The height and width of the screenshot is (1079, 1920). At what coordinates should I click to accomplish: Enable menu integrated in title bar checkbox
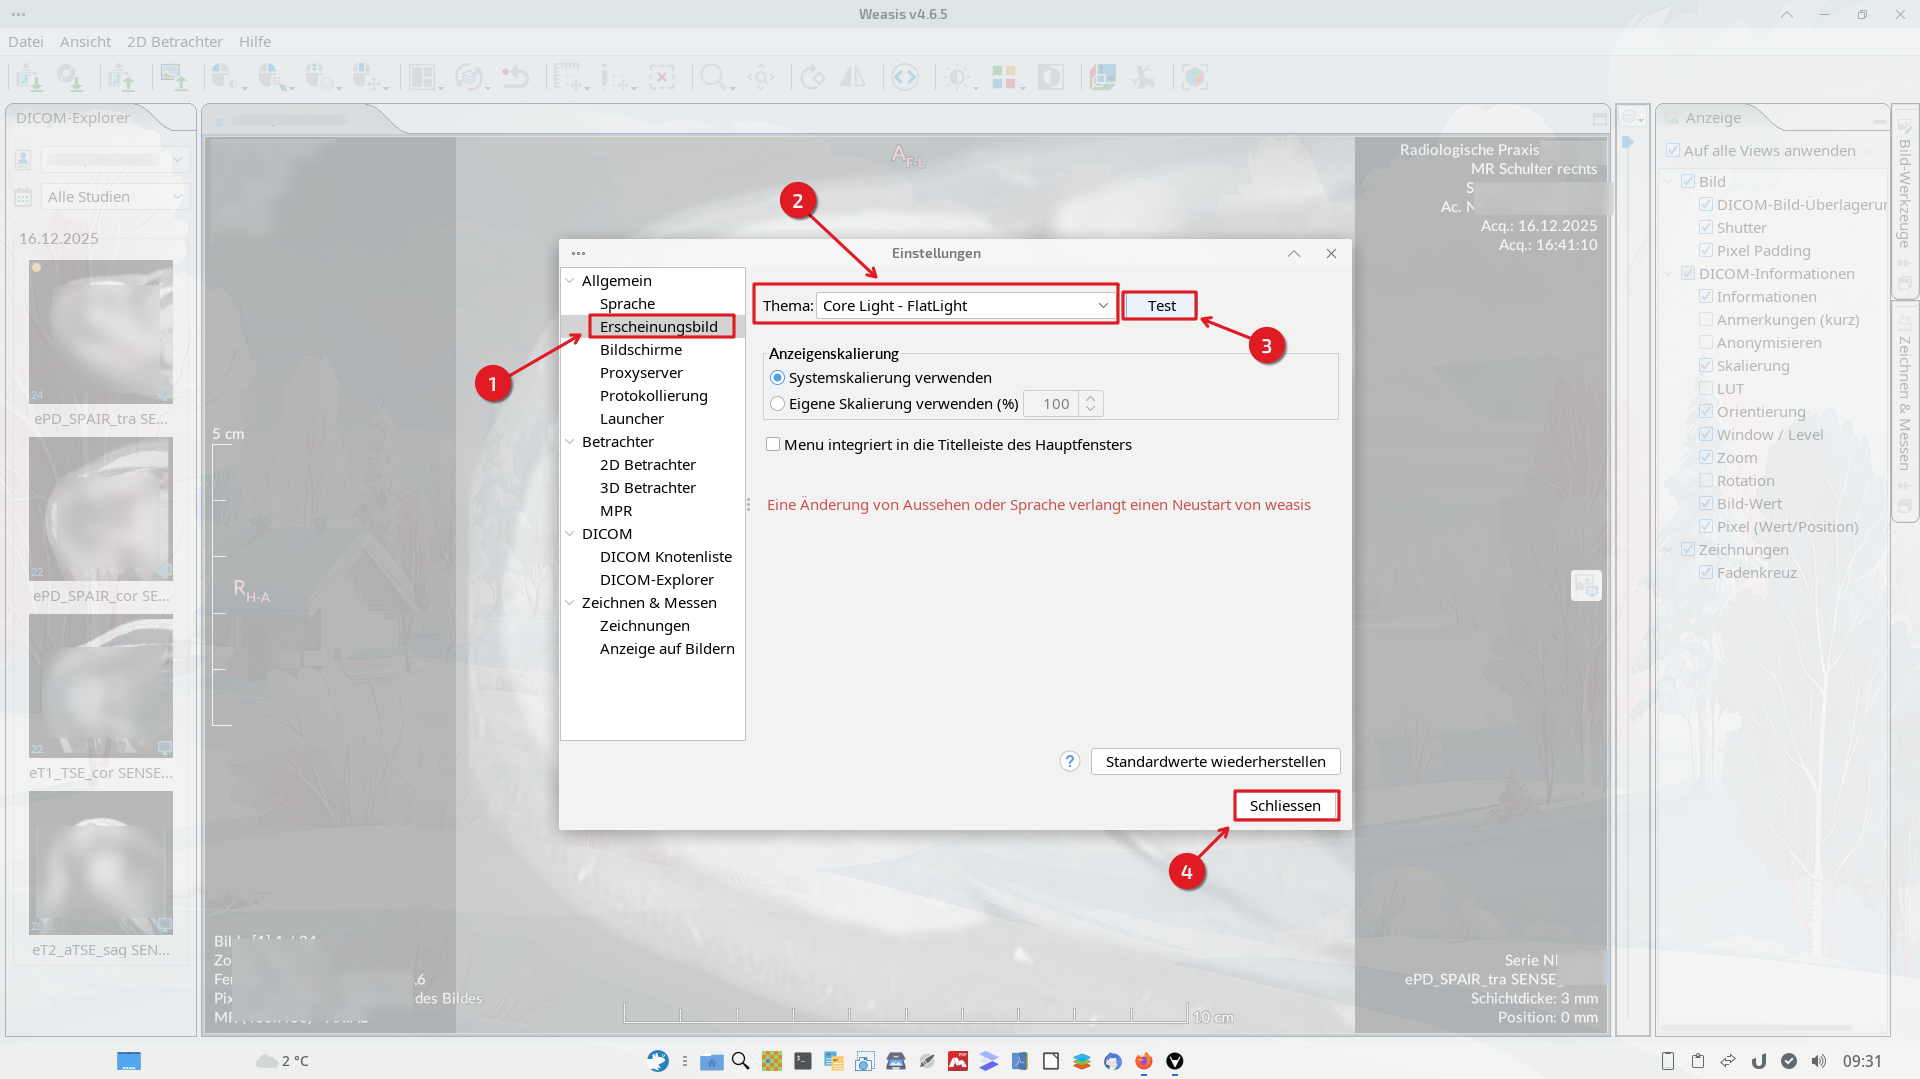coord(773,445)
